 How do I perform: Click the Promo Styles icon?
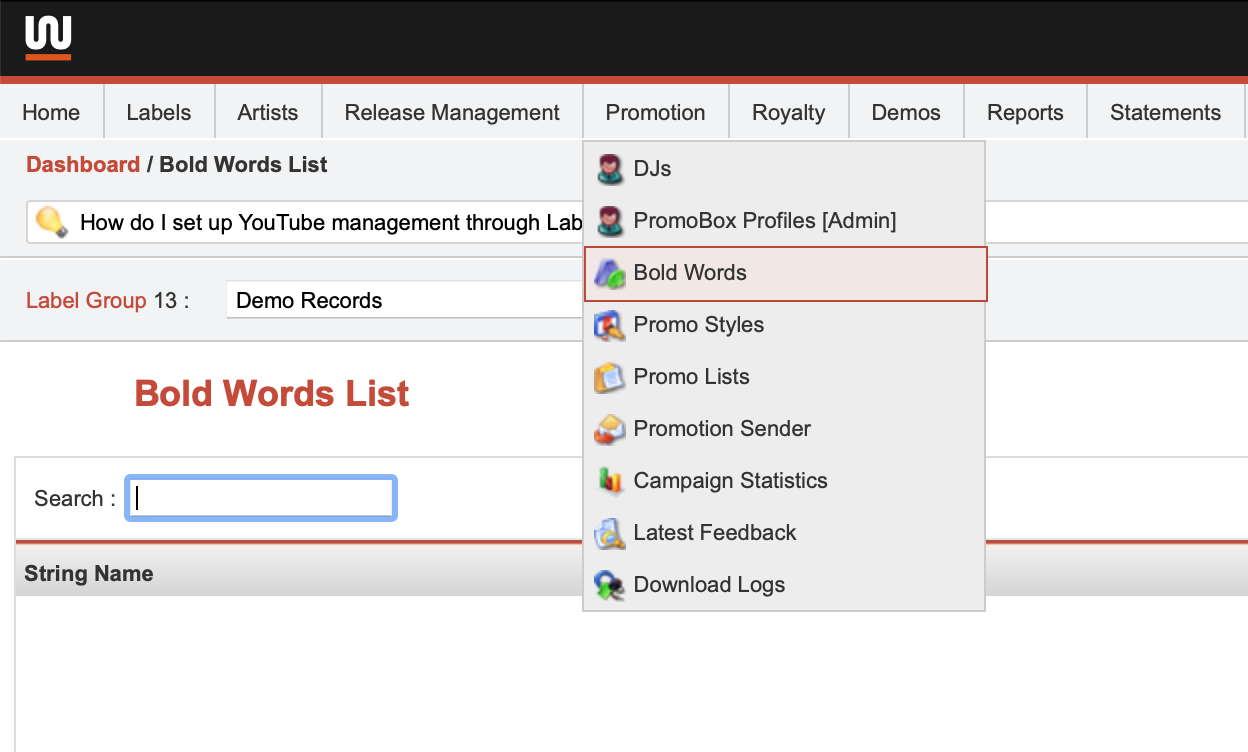tap(609, 325)
